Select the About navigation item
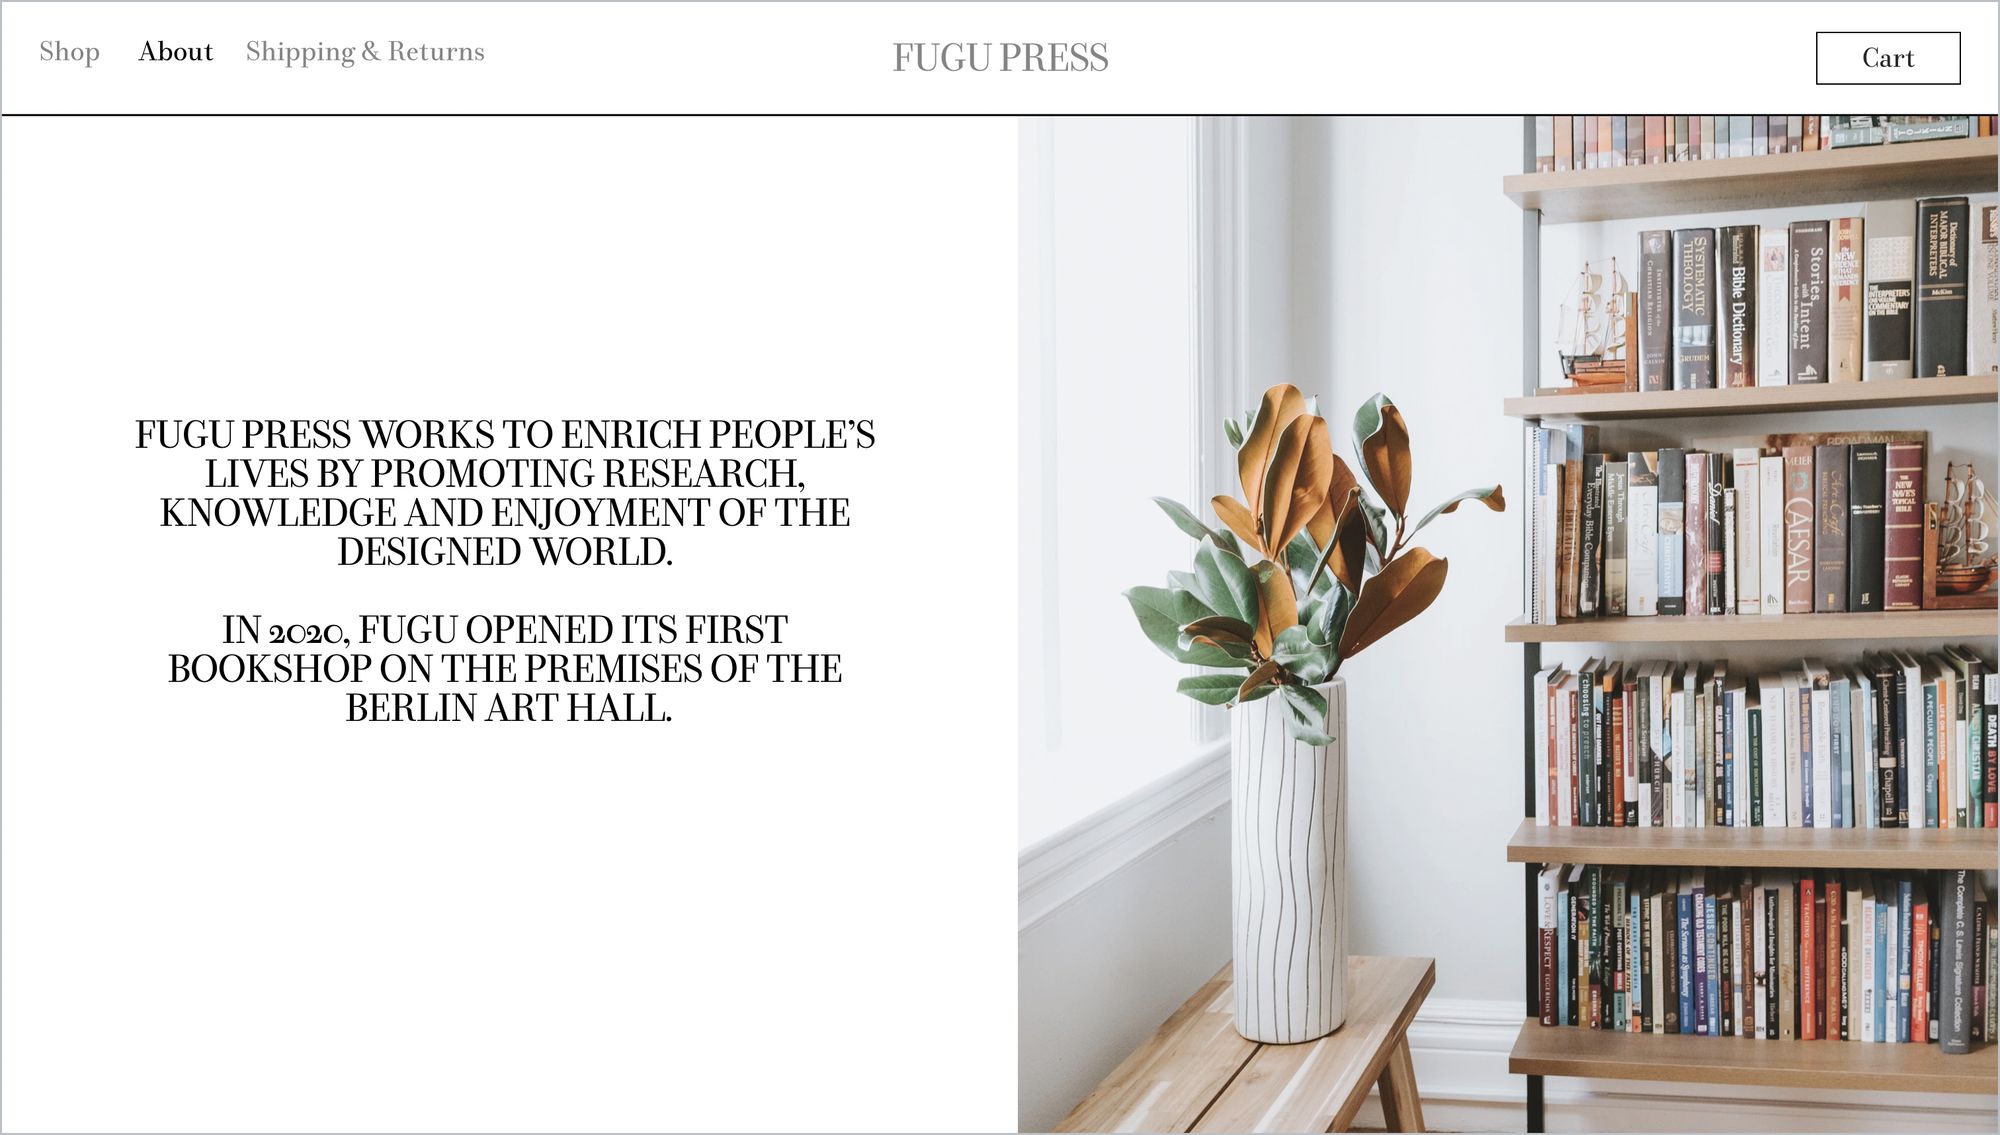The height and width of the screenshot is (1135, 2000). point(176,52)
